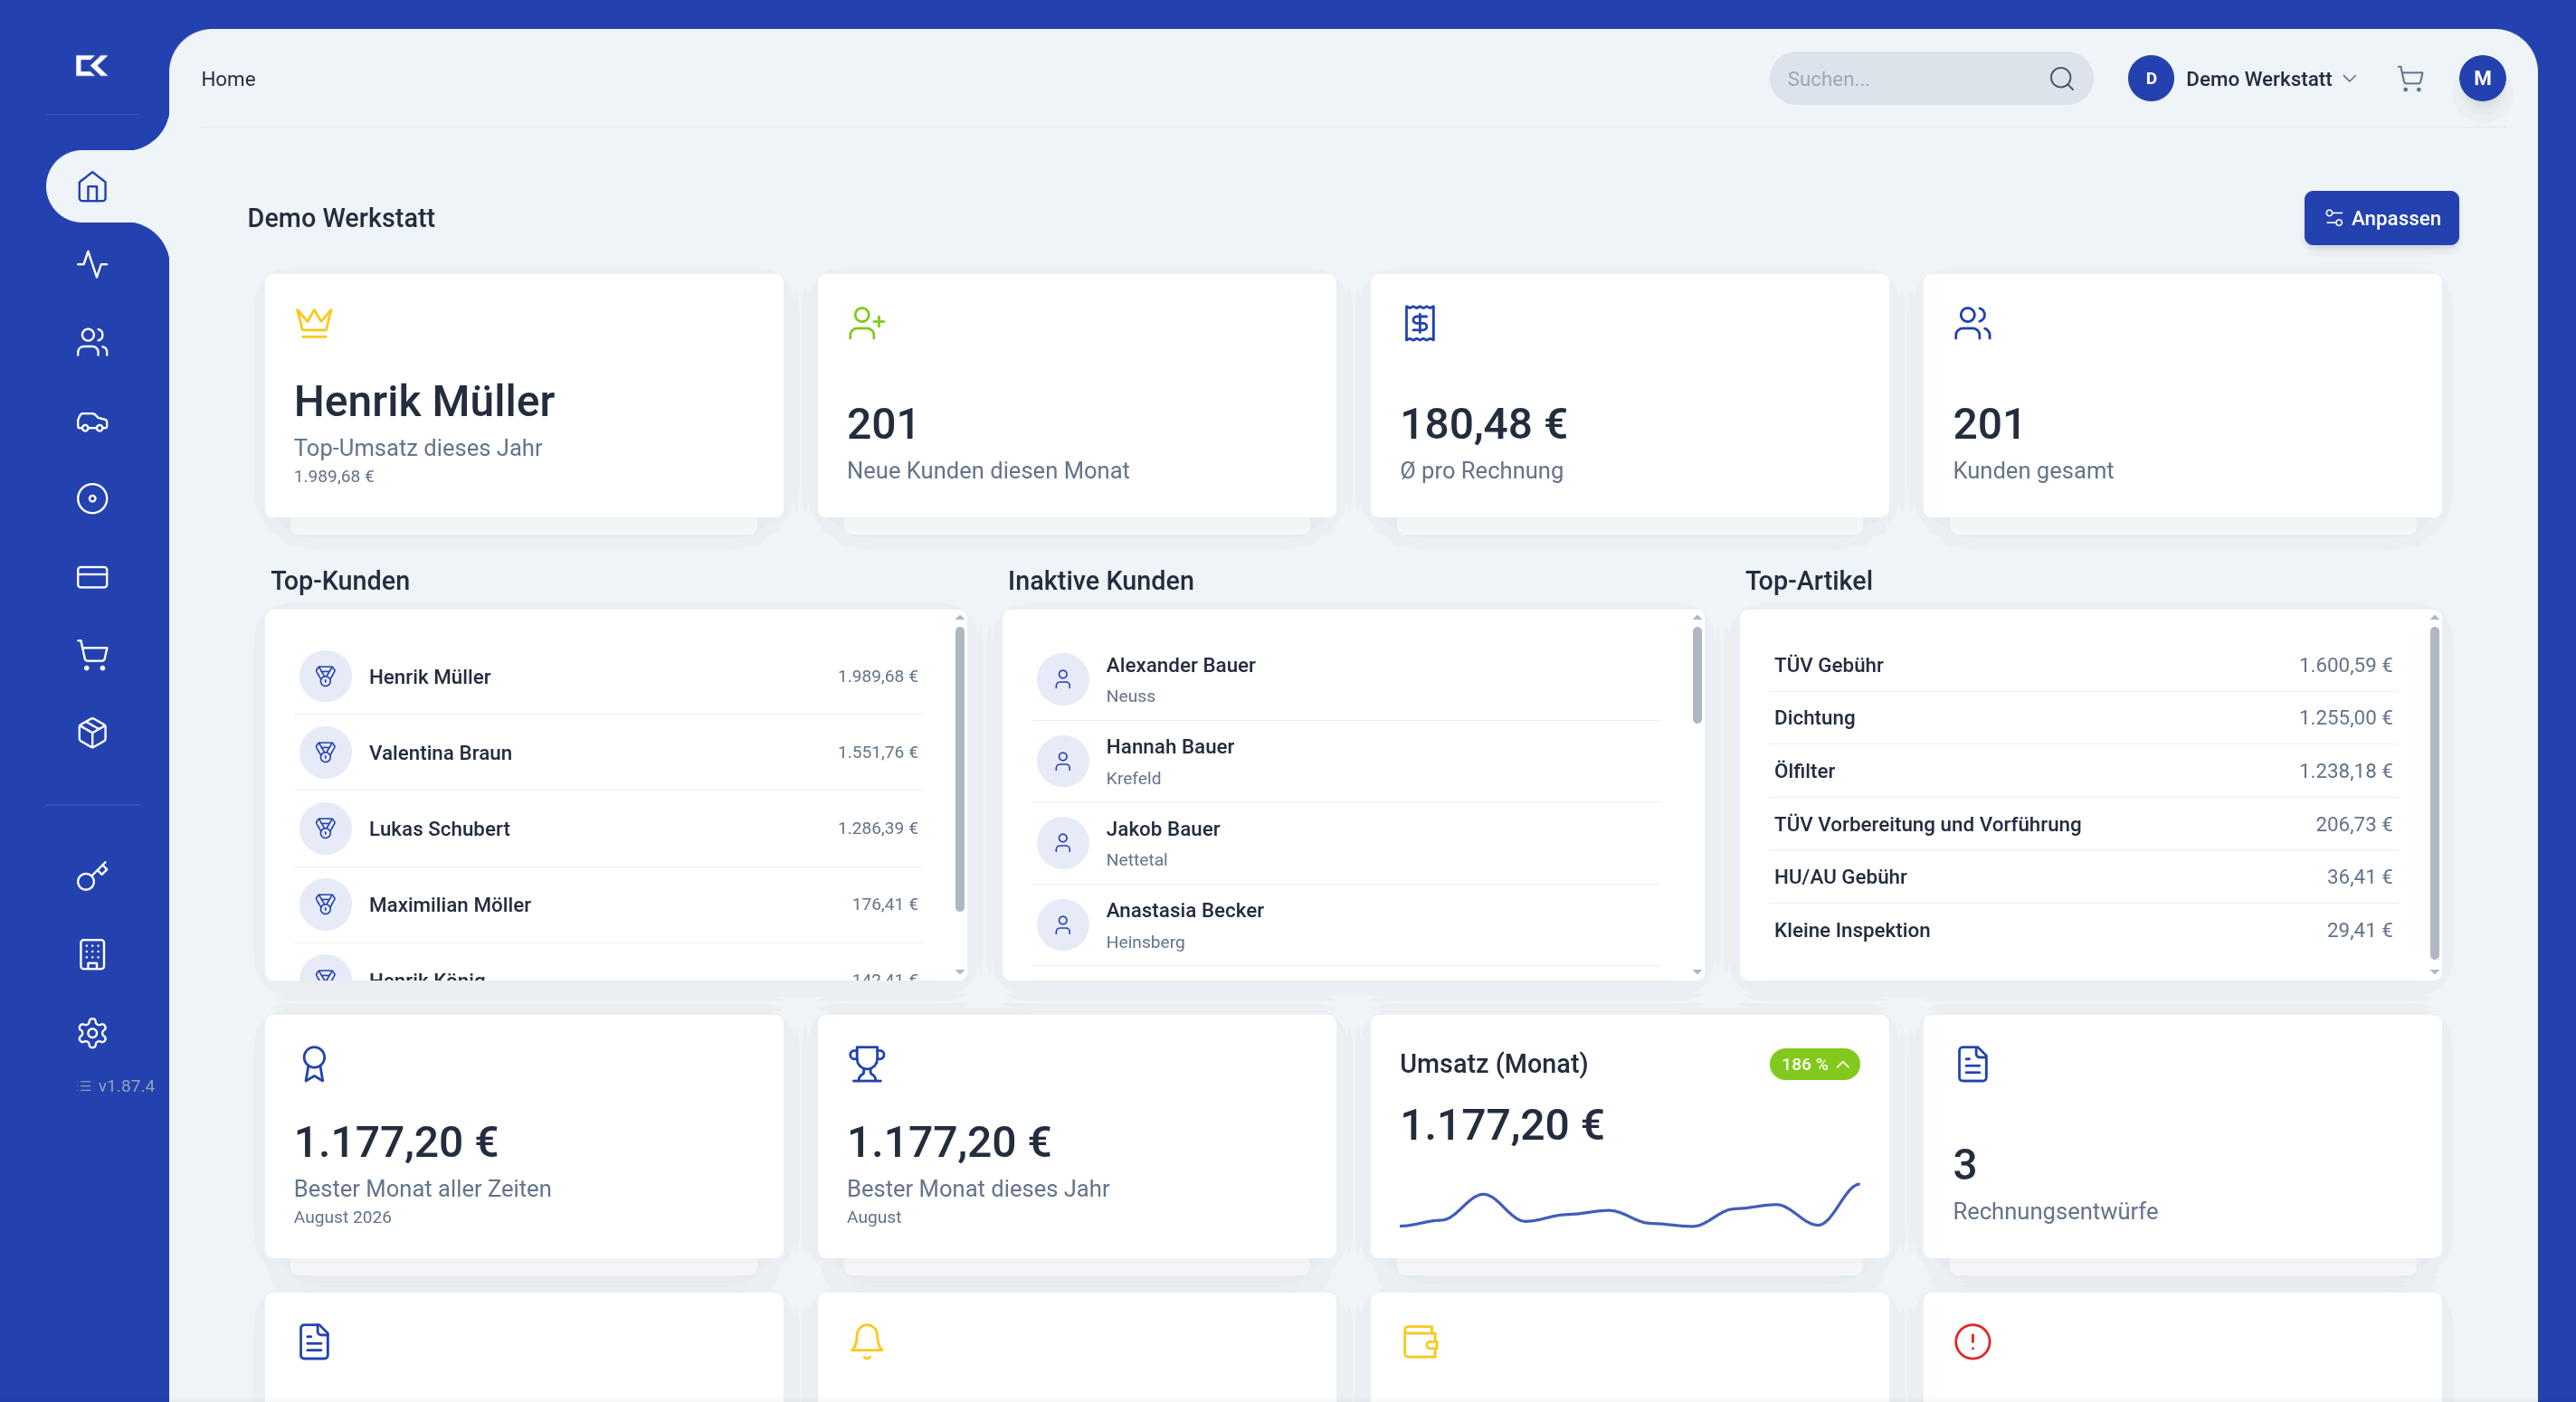Open Lukas Schubert in Top-Kunden
2576x1402 pixels.
(x=609, y=828)
